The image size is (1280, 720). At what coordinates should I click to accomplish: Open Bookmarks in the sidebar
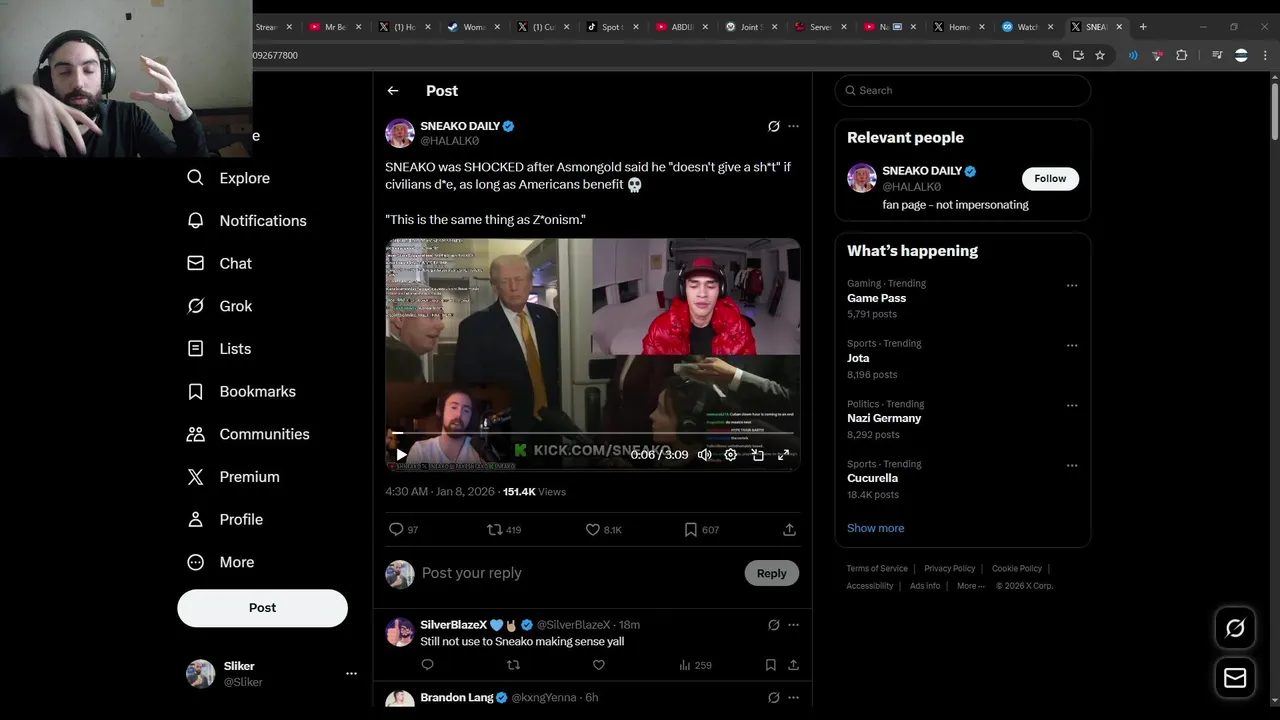pyautogui.click(x=241, y=392)
